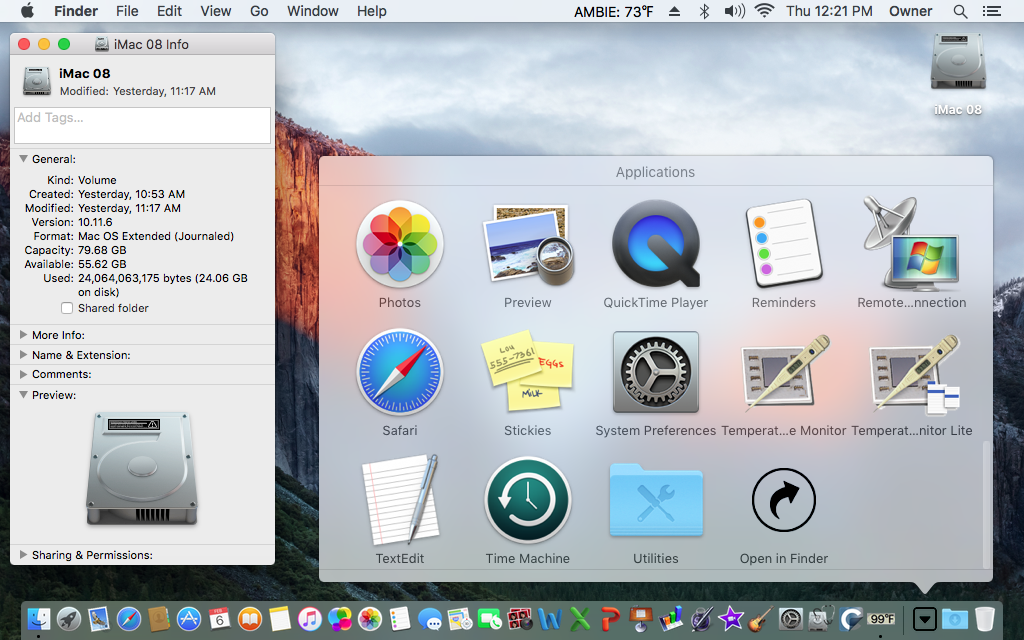Launch iMovie star icon in Dock
This screenshot has width=1024, height=640.
[730, 618]
